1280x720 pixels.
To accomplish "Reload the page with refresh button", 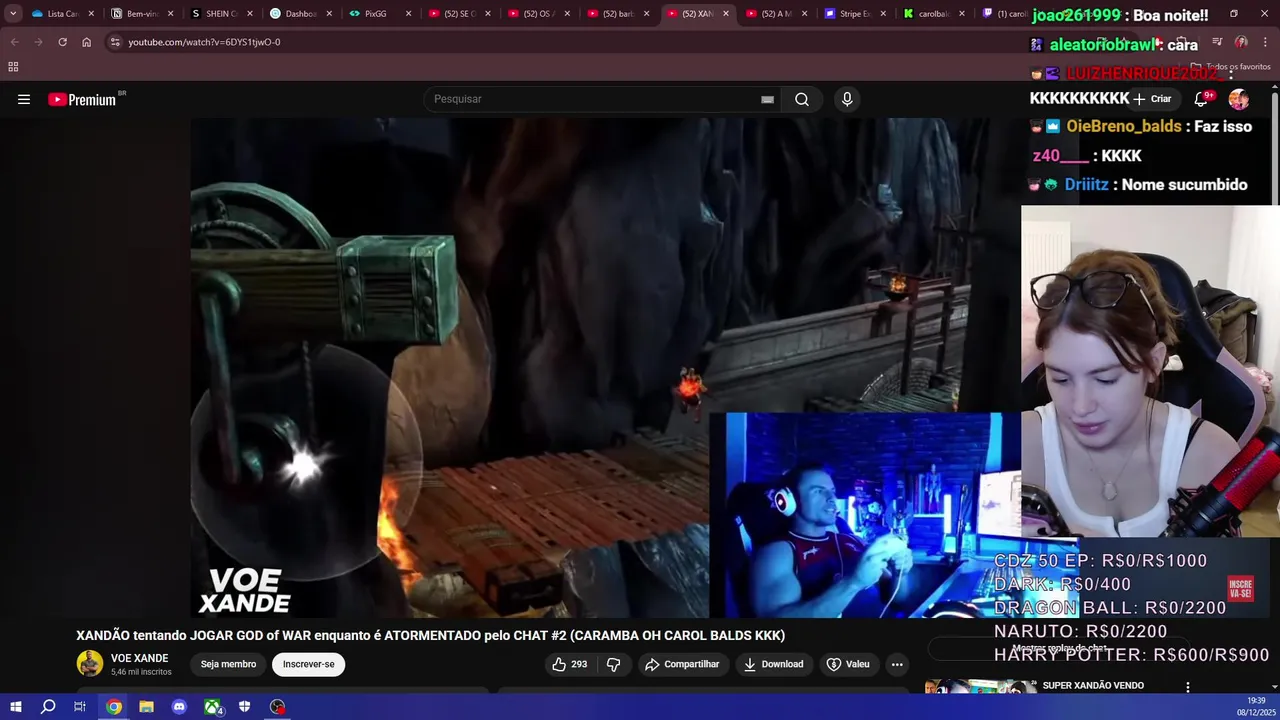I will click(x=62, y=42).
